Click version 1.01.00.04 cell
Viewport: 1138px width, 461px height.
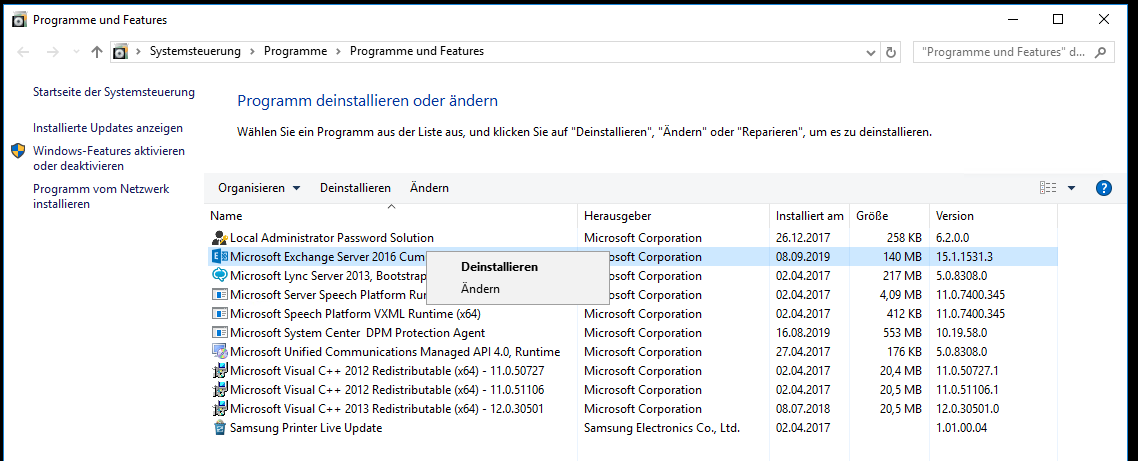(961, 428)
